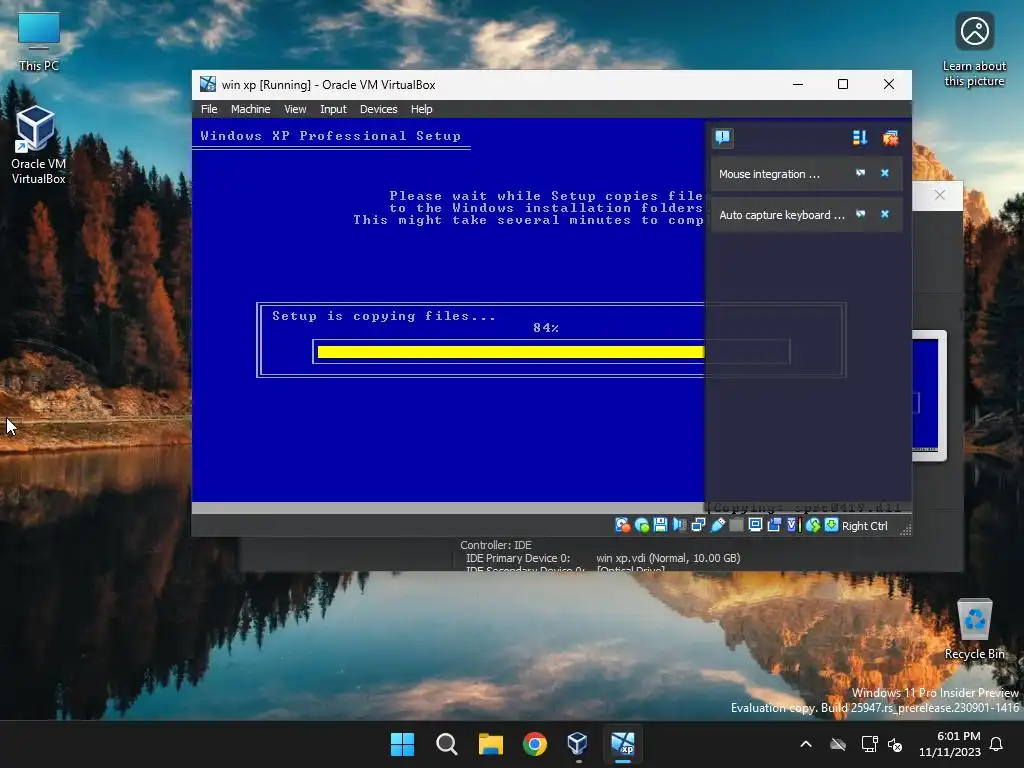The height and width of the screenshot is (768, 1024).
Task: Expand the Mouse integration notification text
Action: (x=769, y=174)
